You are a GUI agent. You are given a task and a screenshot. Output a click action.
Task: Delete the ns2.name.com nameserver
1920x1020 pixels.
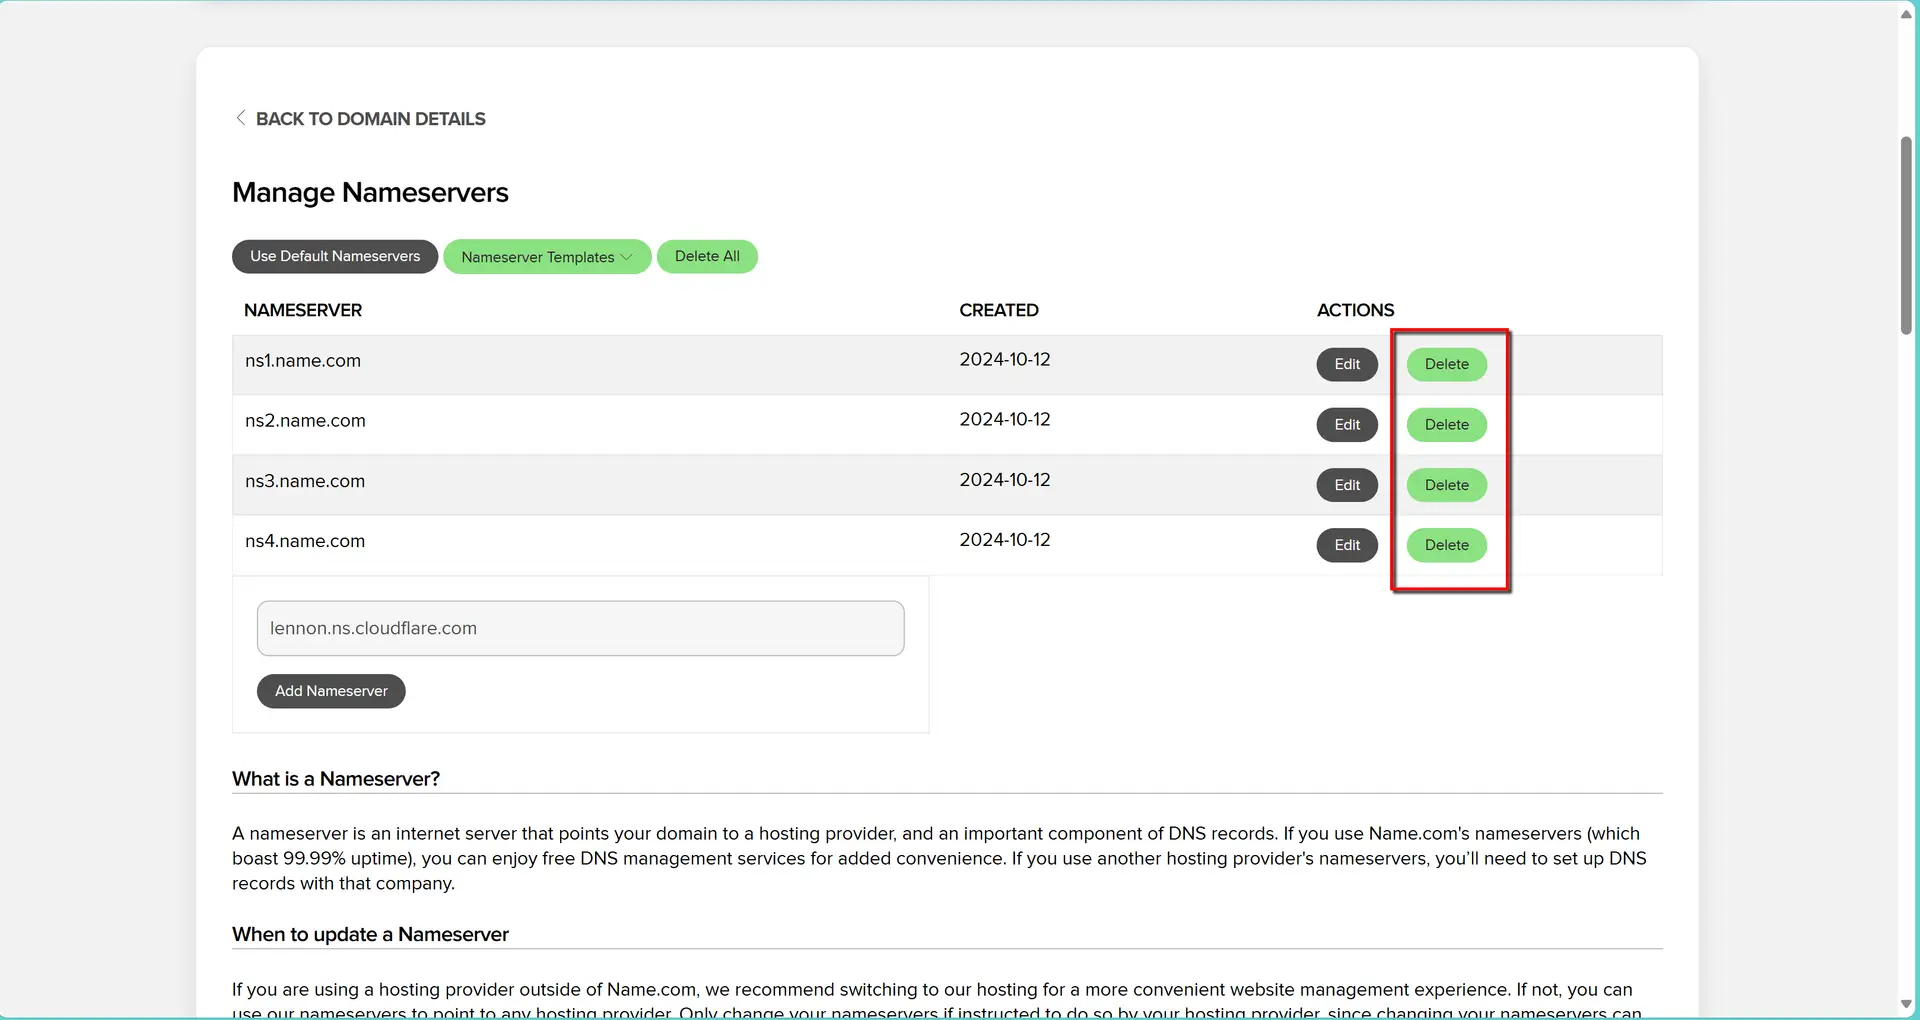(x=1446, y=424)
